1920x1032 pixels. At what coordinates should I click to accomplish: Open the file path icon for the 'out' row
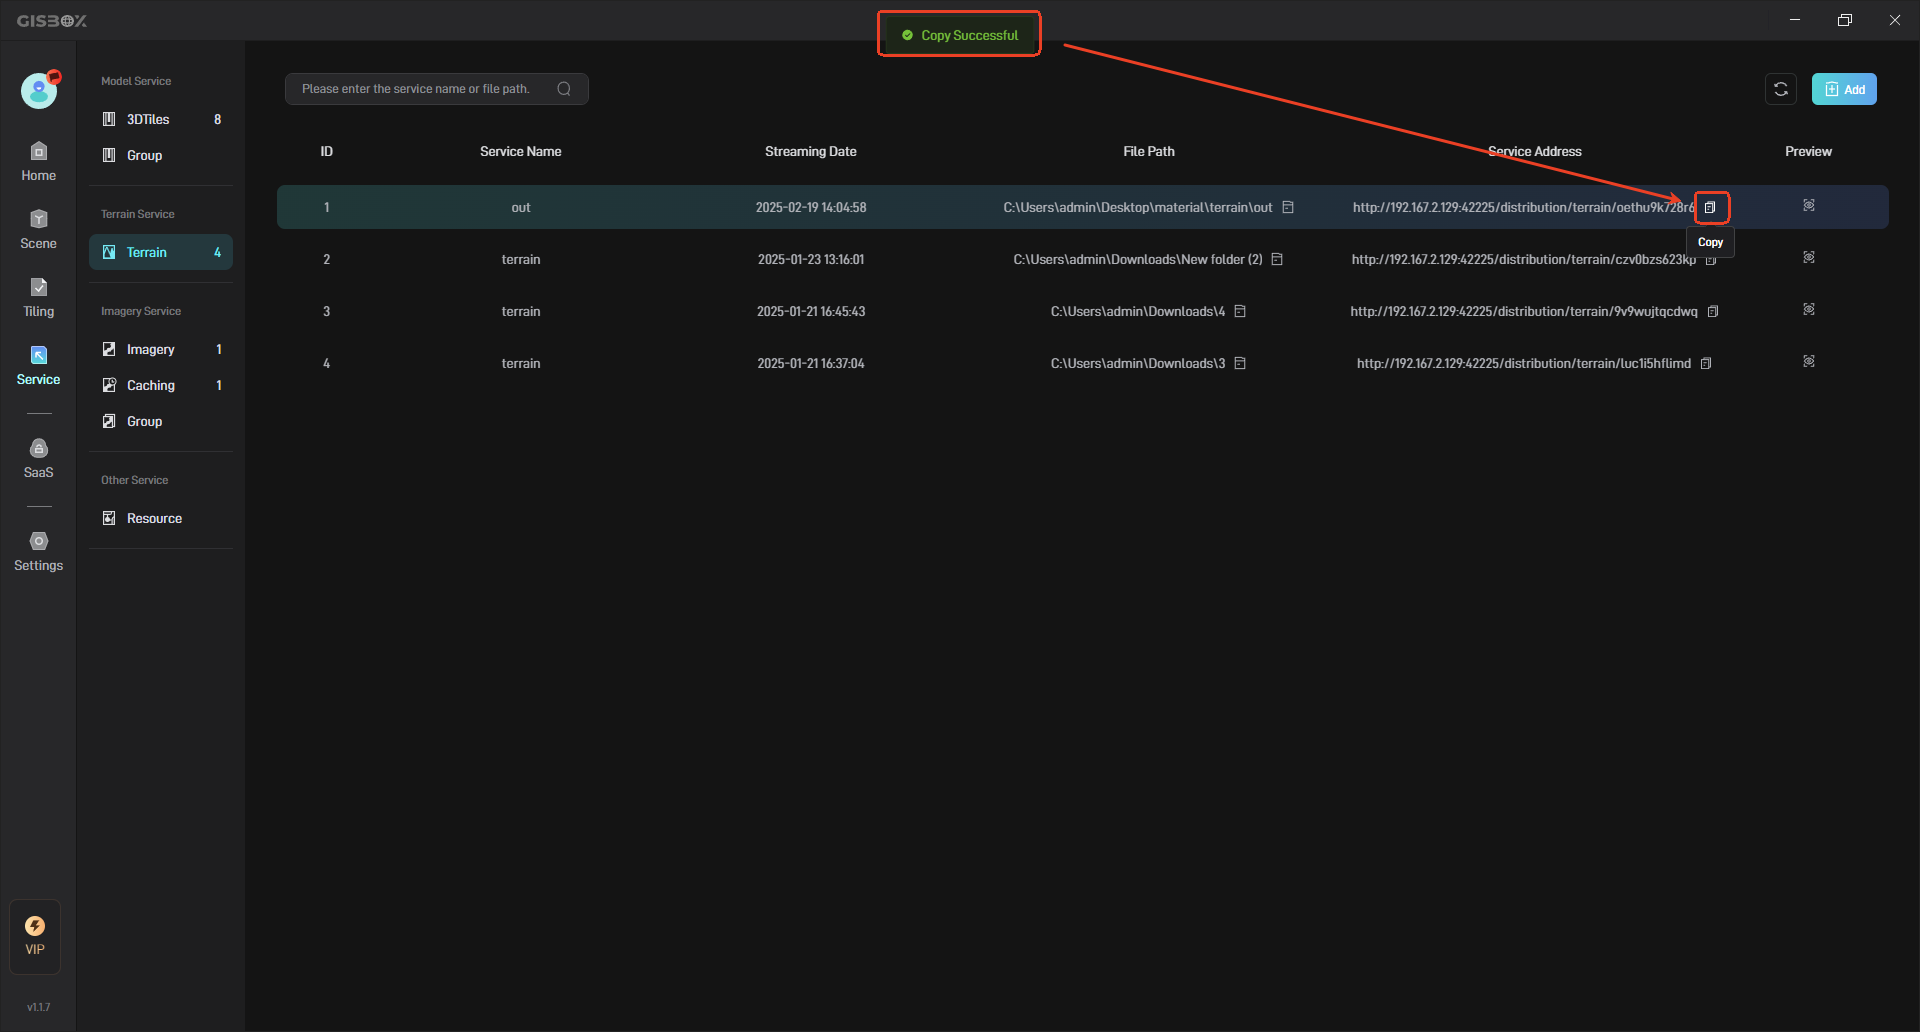(1288, 207)
